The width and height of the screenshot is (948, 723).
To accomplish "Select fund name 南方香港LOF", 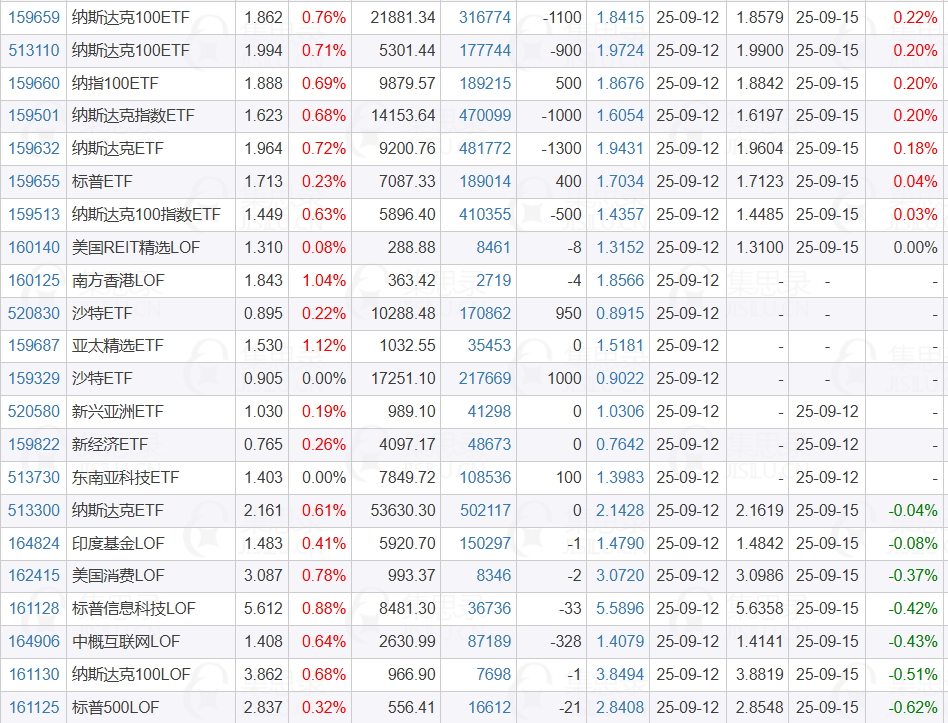I will (x=118, y=280).
